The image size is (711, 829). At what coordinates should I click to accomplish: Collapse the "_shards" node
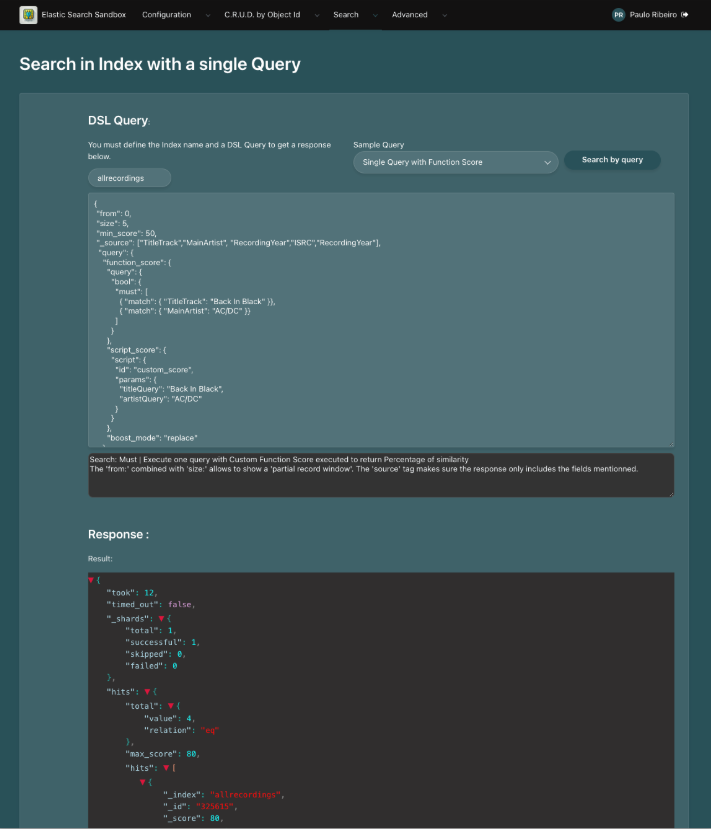point(161,619)
